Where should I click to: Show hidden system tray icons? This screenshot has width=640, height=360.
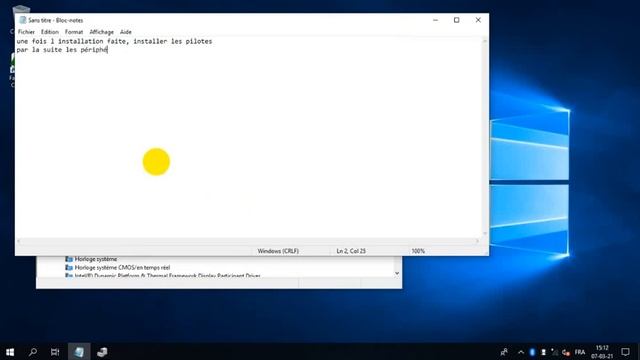click(x=521, y=352)
